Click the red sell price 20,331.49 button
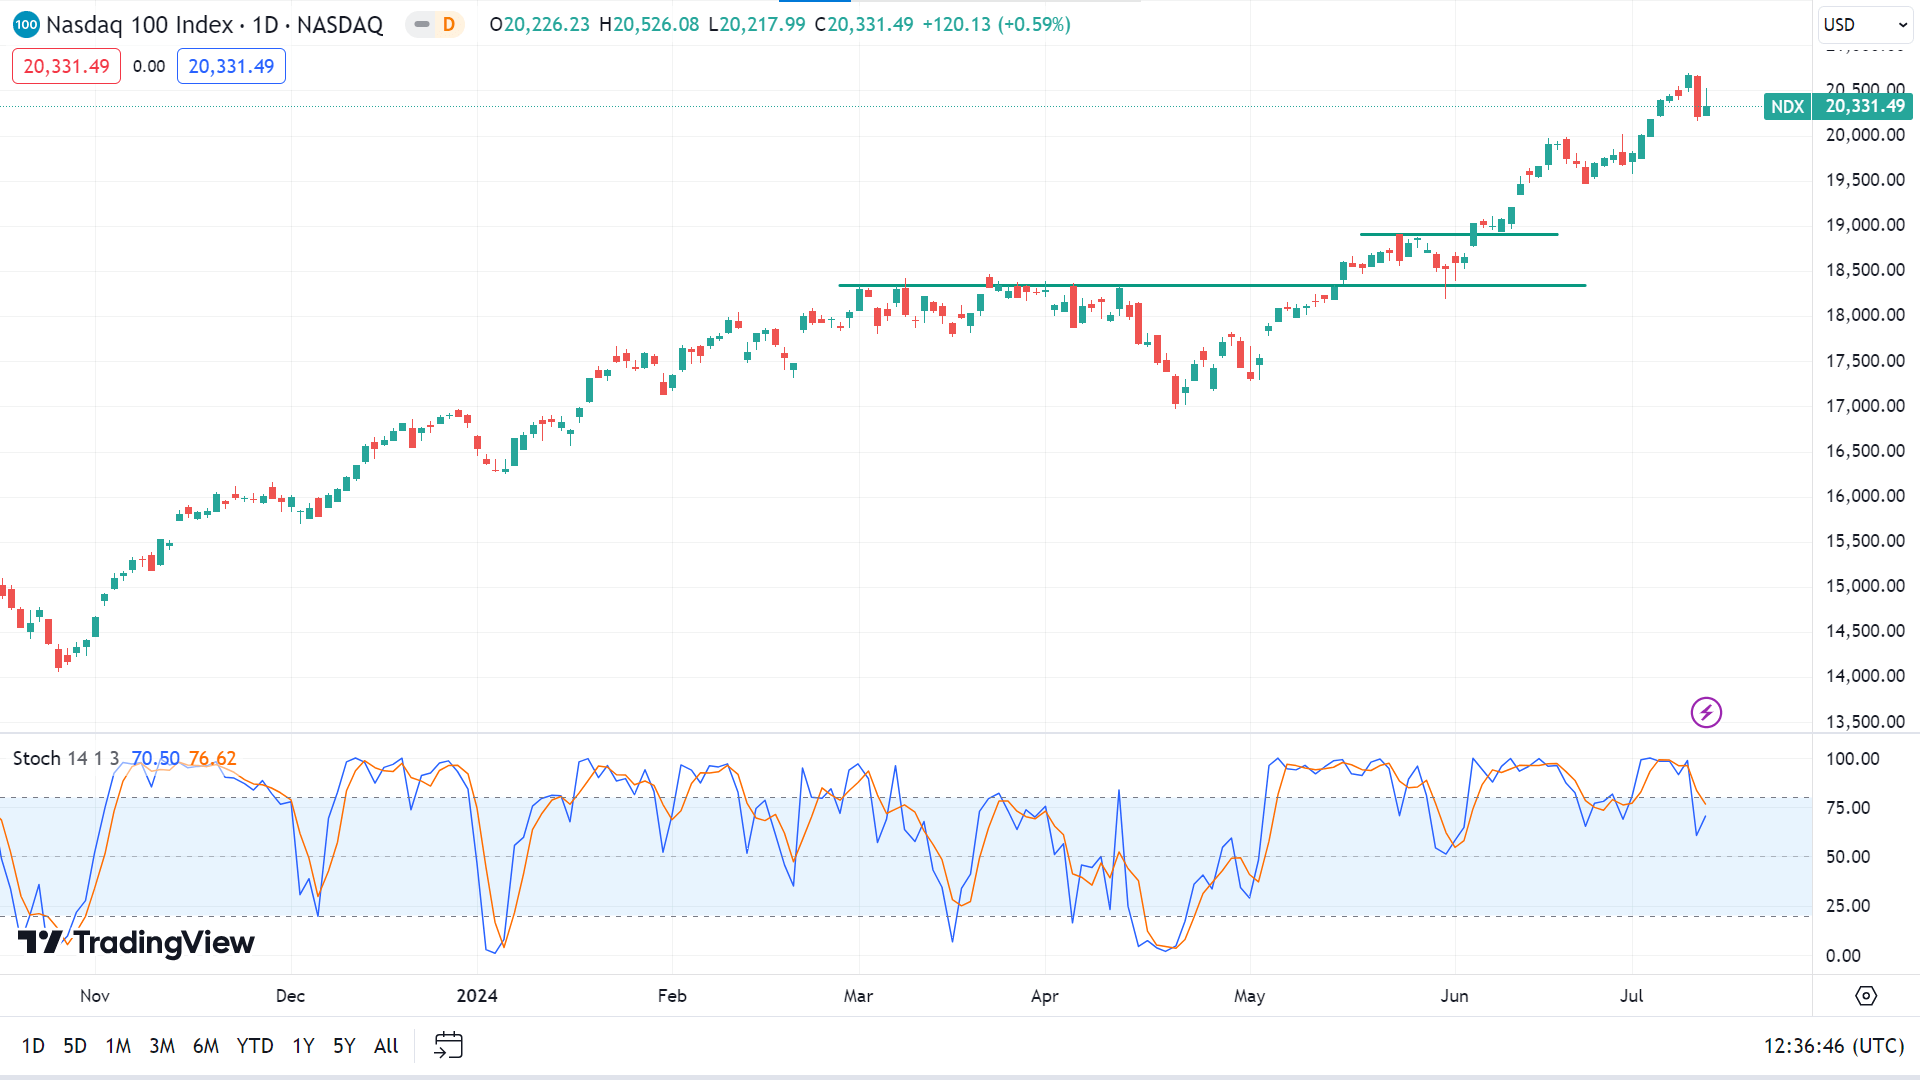 click(x=66, y=66)
